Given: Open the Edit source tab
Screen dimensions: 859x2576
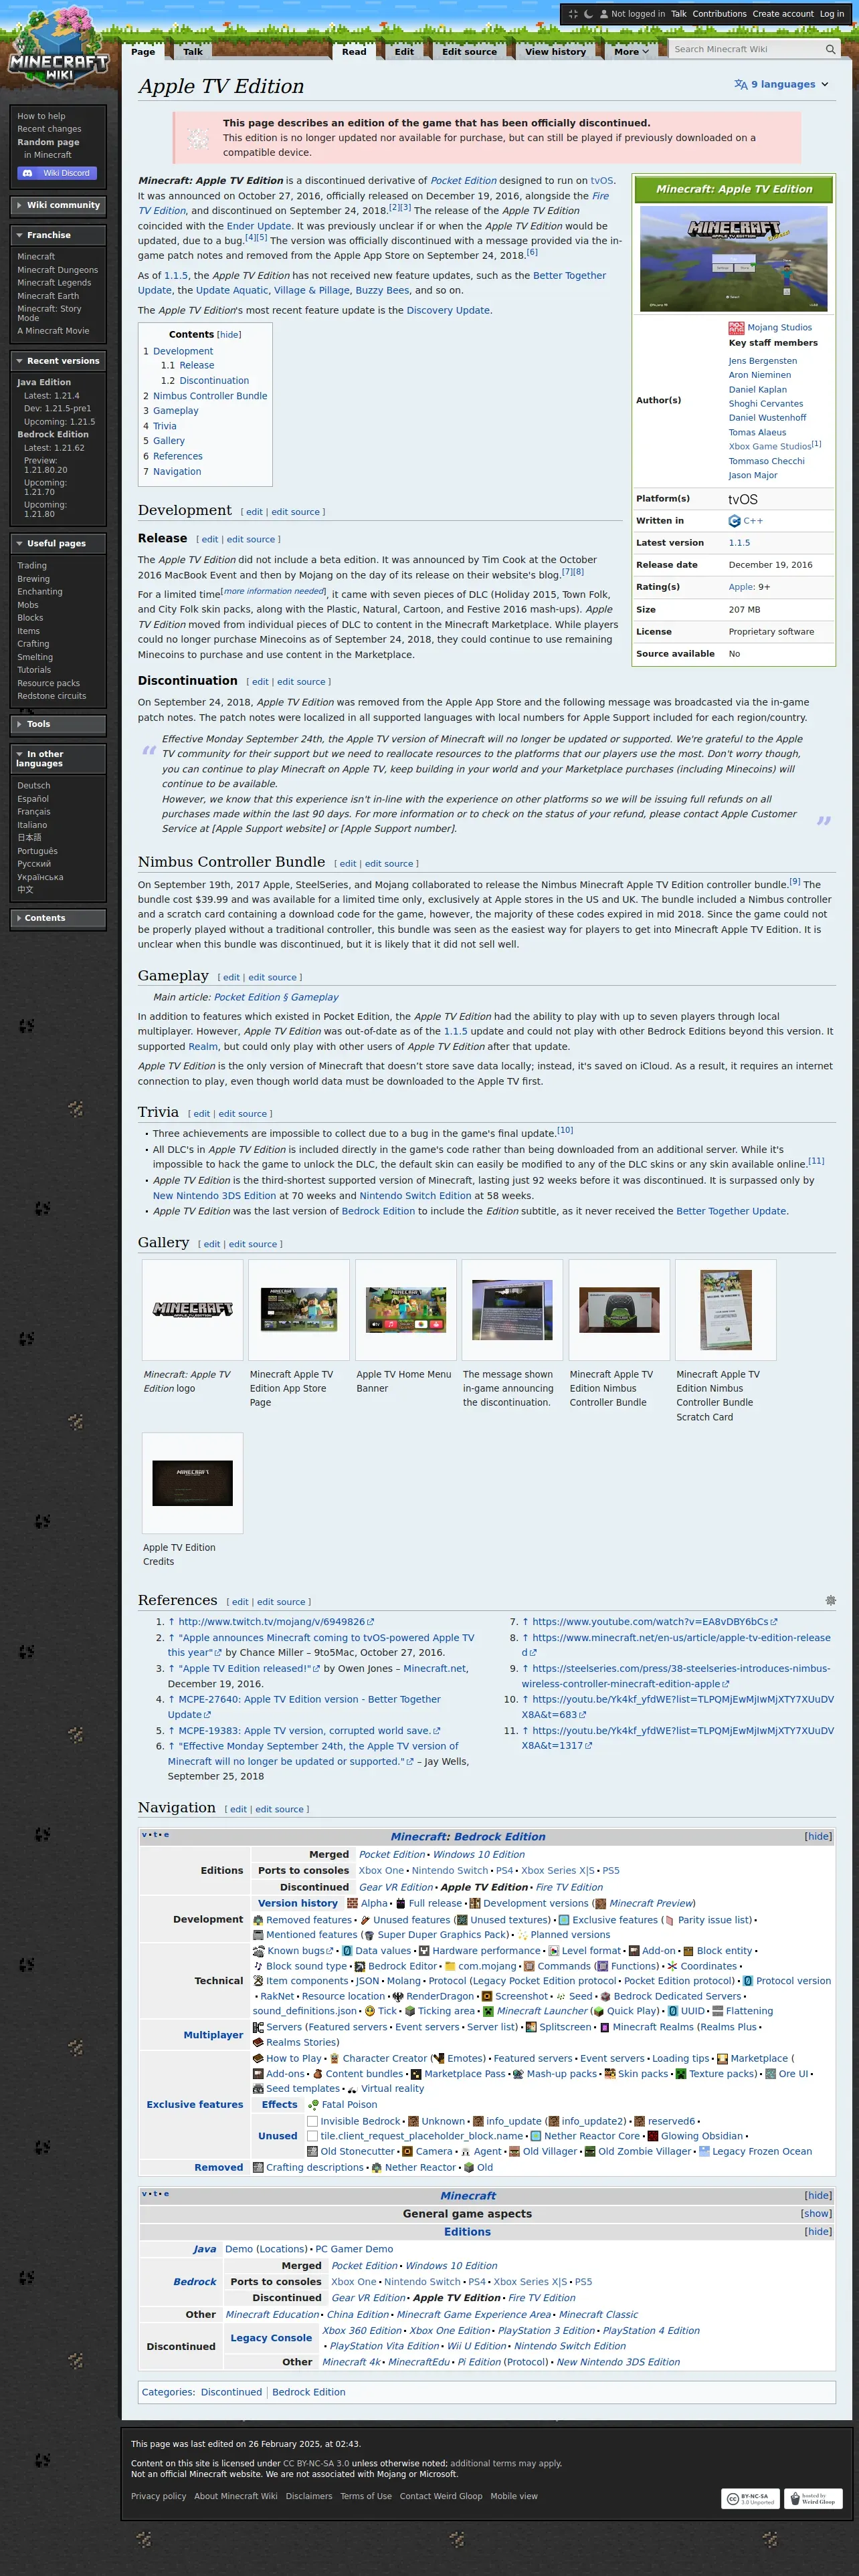Looking at the screenshot, I should click(x=469, y=52).
